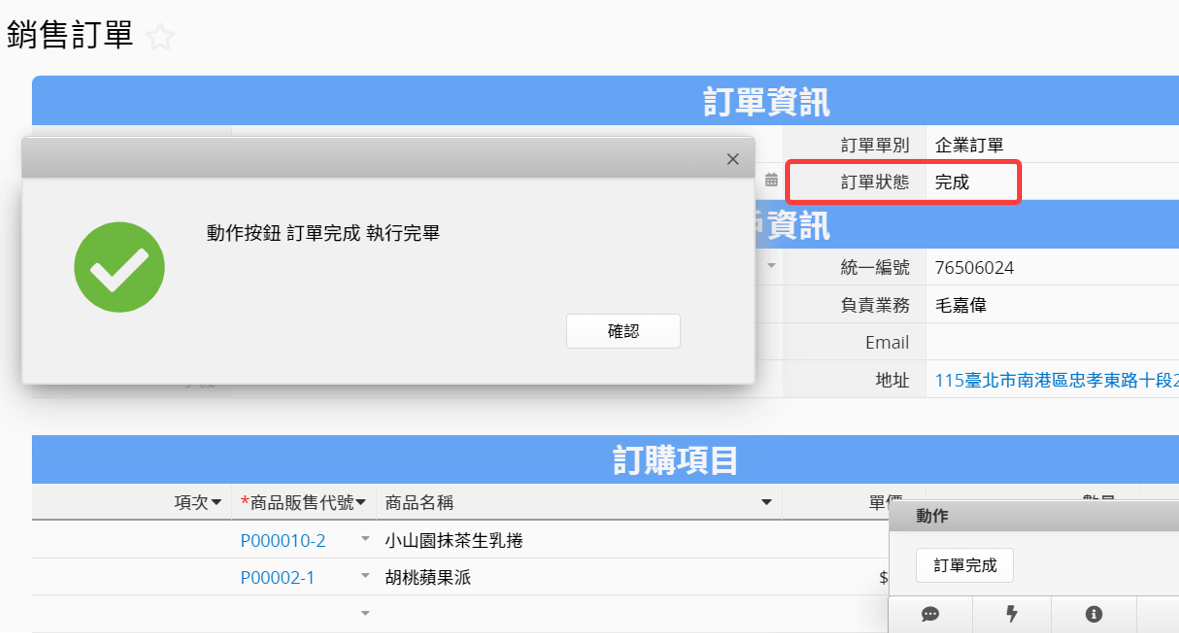Expand the dropdown beside P000010-2
Viewport: 1179px width, 633px height.
365,541
